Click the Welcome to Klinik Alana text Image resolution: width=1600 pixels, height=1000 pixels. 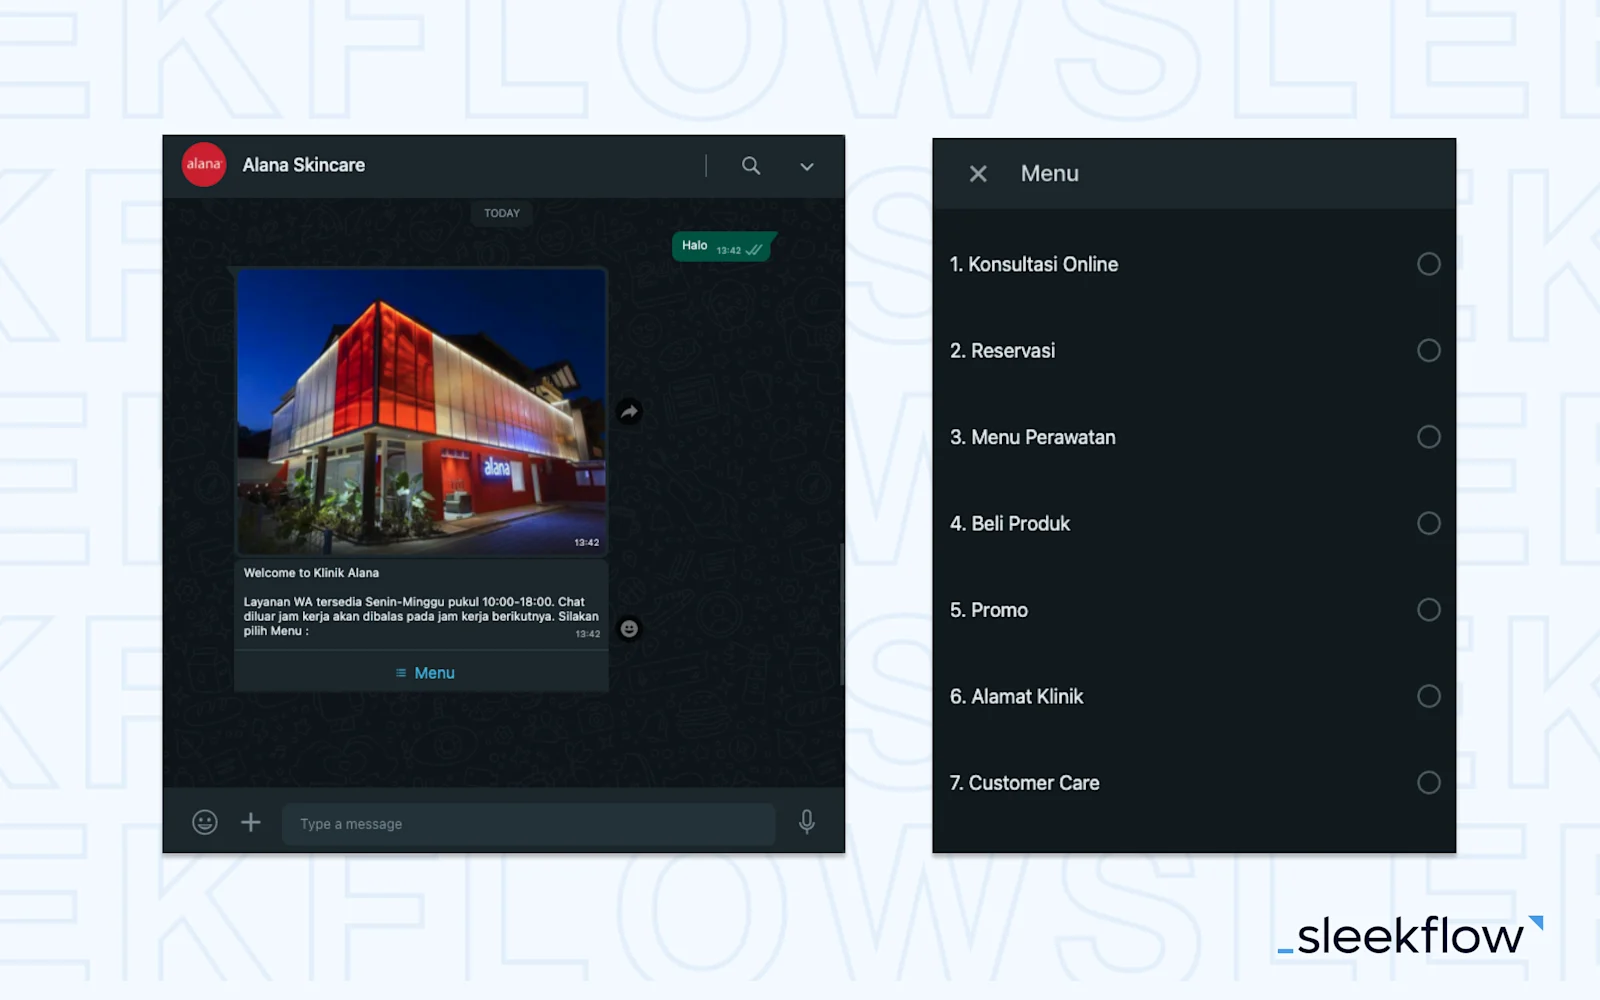tap(311, 573)
